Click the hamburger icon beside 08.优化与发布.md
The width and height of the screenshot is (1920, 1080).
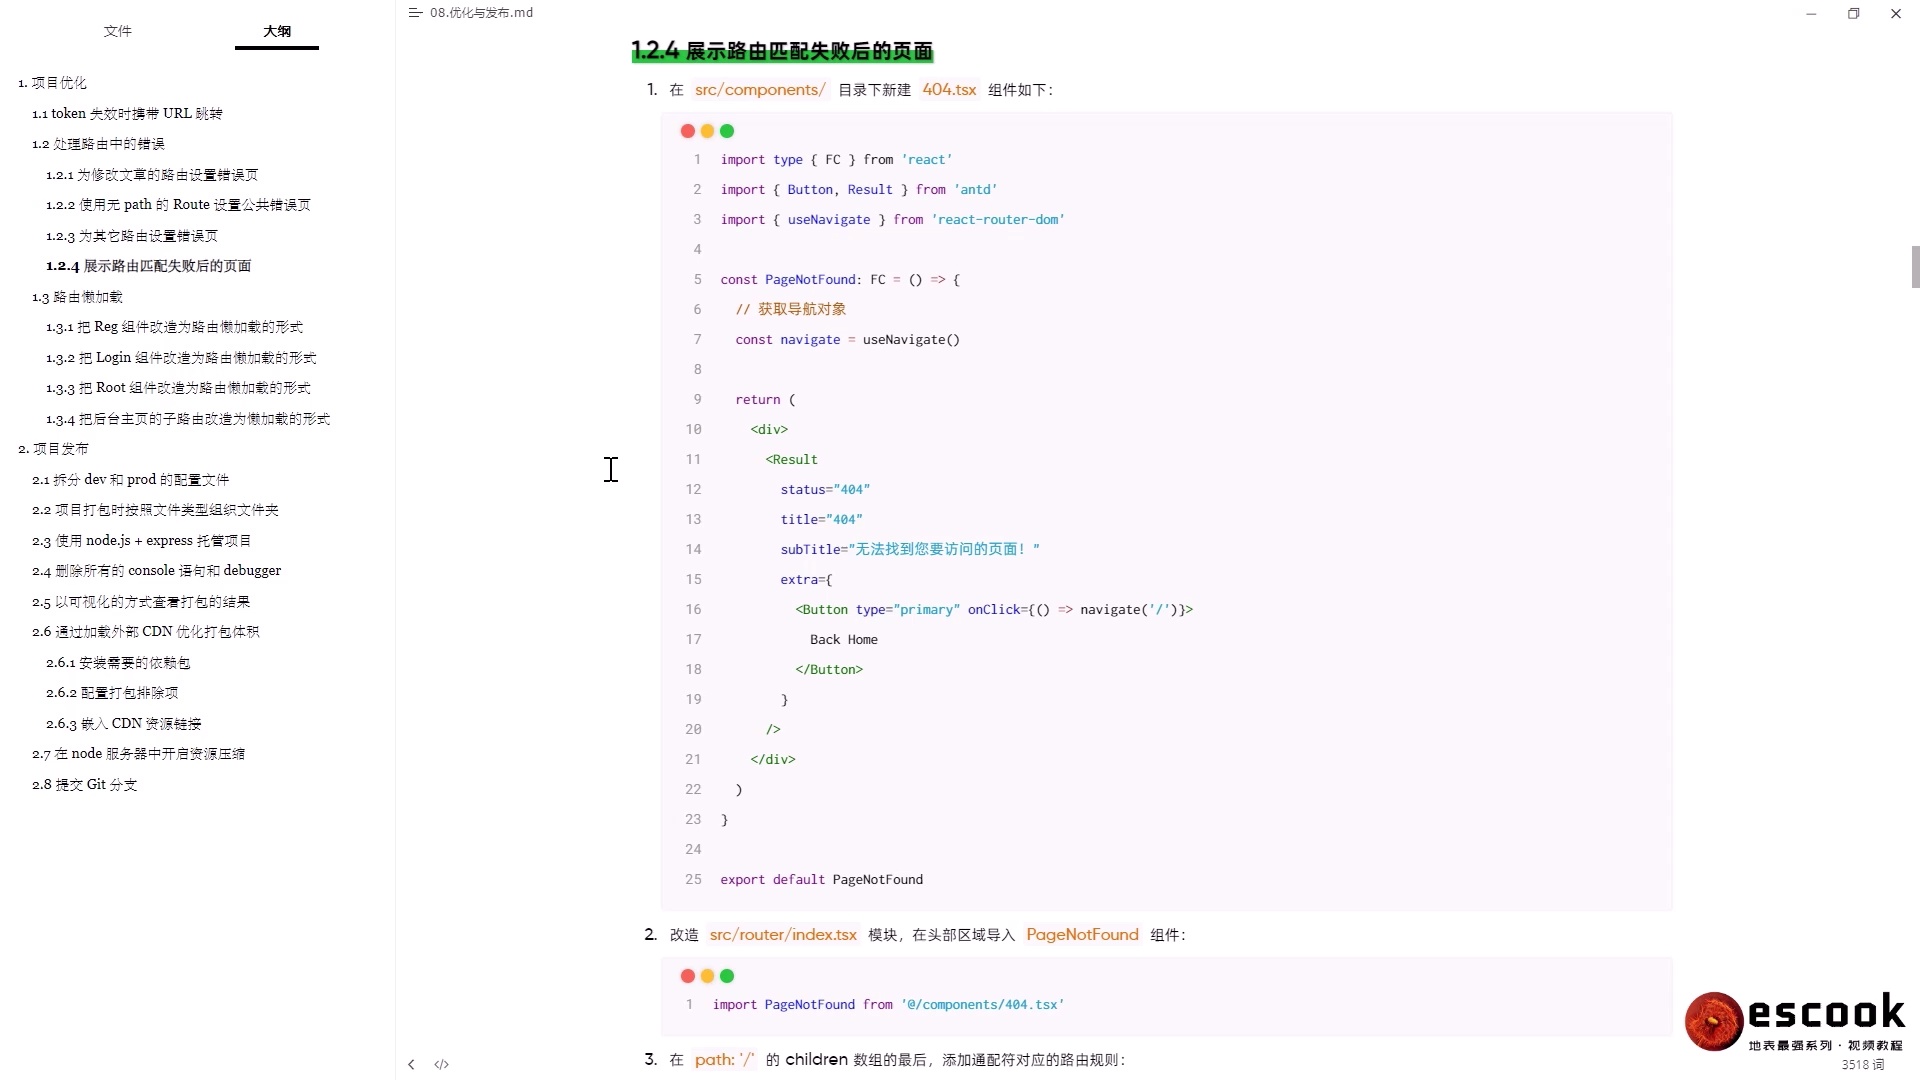pos(415,13)
